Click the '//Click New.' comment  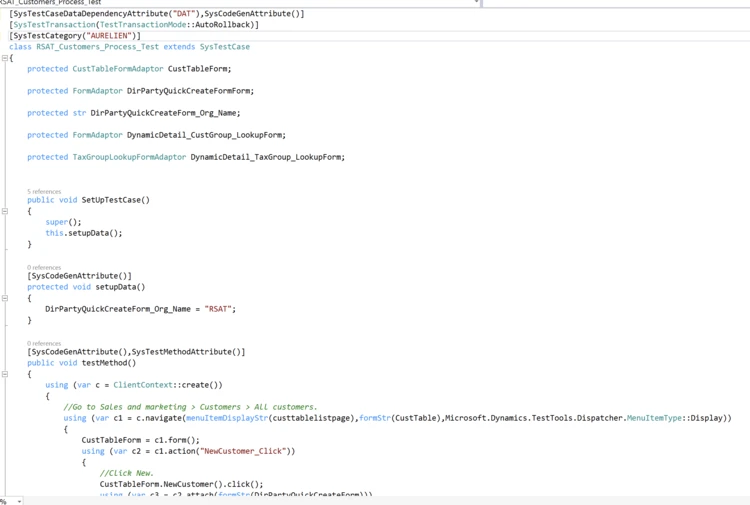point(126,473)
